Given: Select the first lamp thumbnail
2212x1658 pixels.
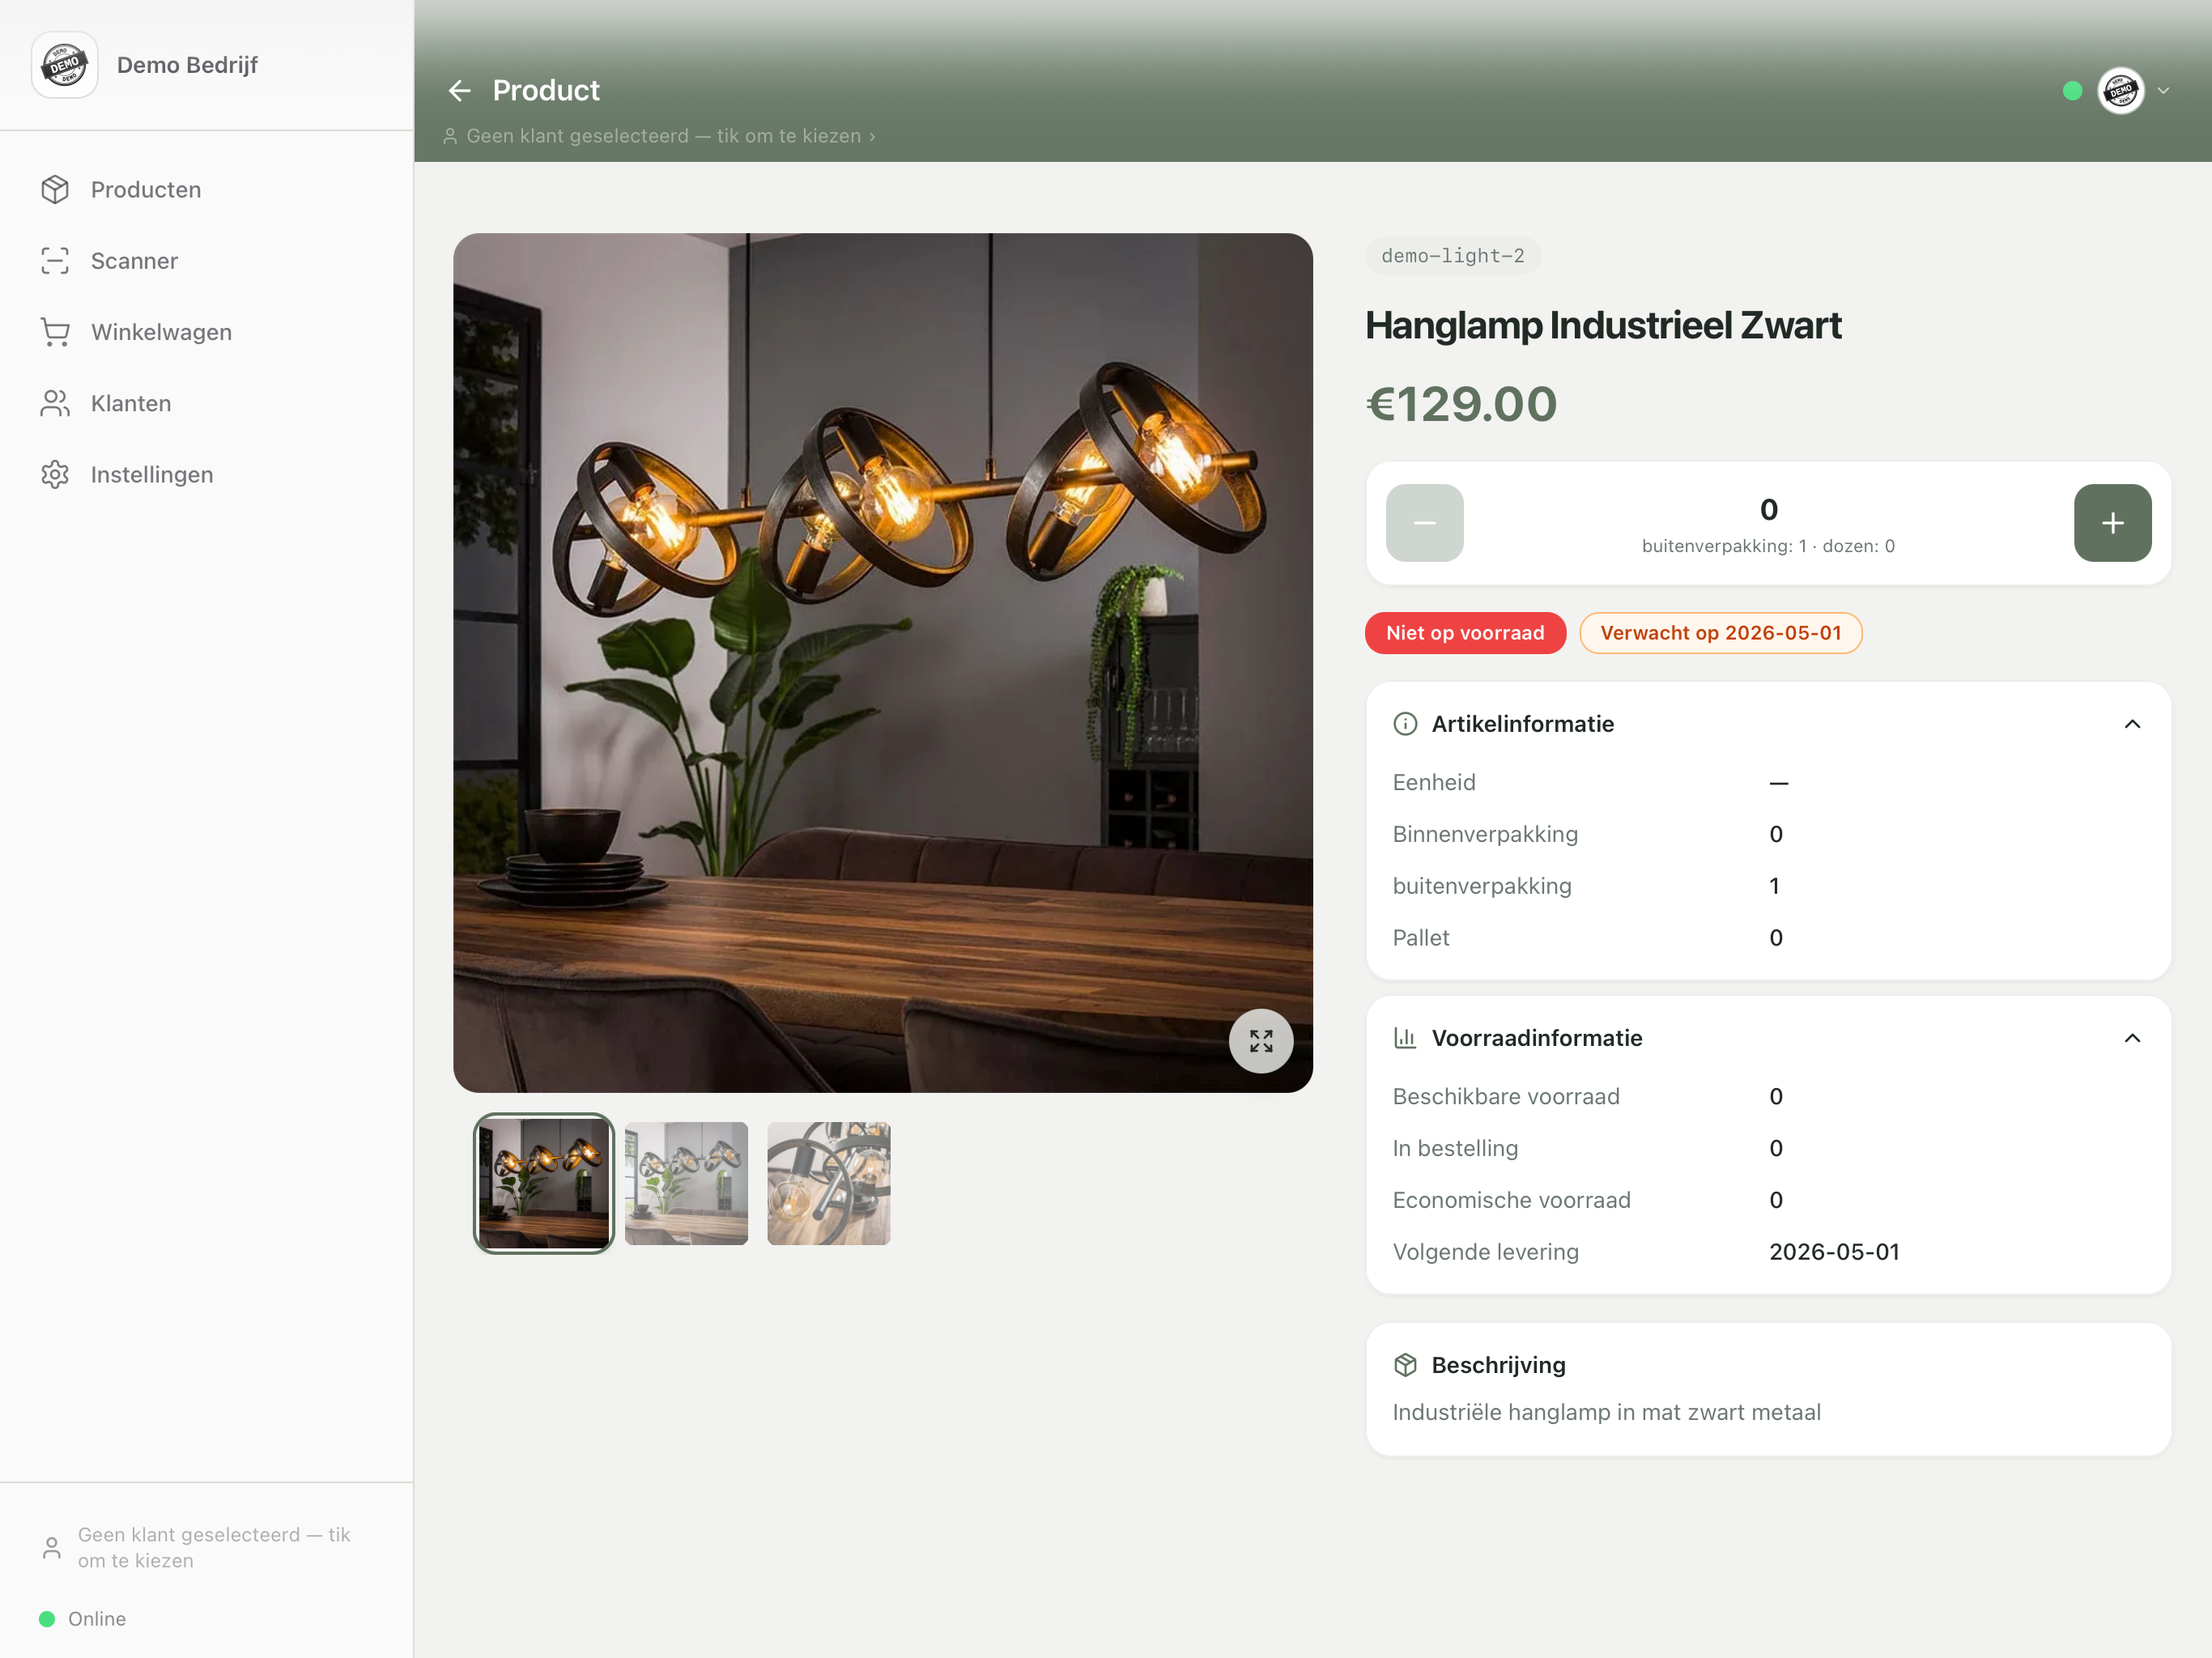Looking at the screenshot, I should 543,1183.
